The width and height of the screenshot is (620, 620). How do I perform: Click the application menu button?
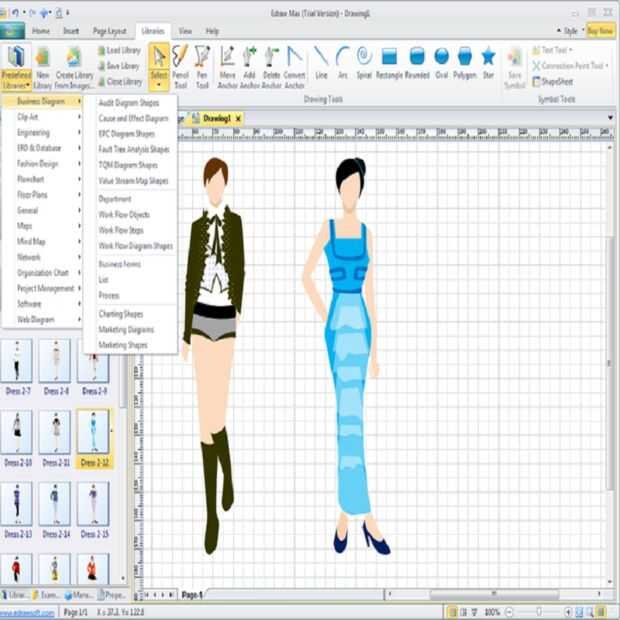(12, 31)
